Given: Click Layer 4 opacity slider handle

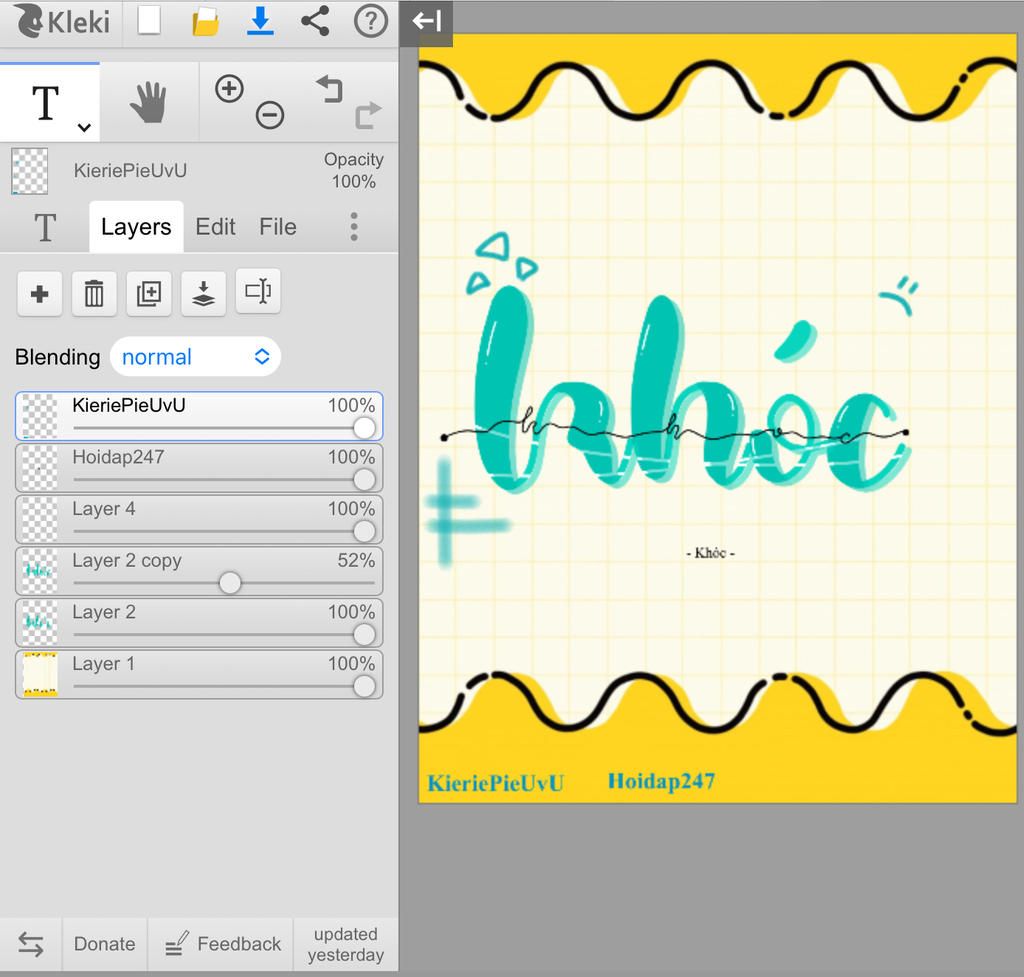Looking at the screenshot, I should point(364,531).
